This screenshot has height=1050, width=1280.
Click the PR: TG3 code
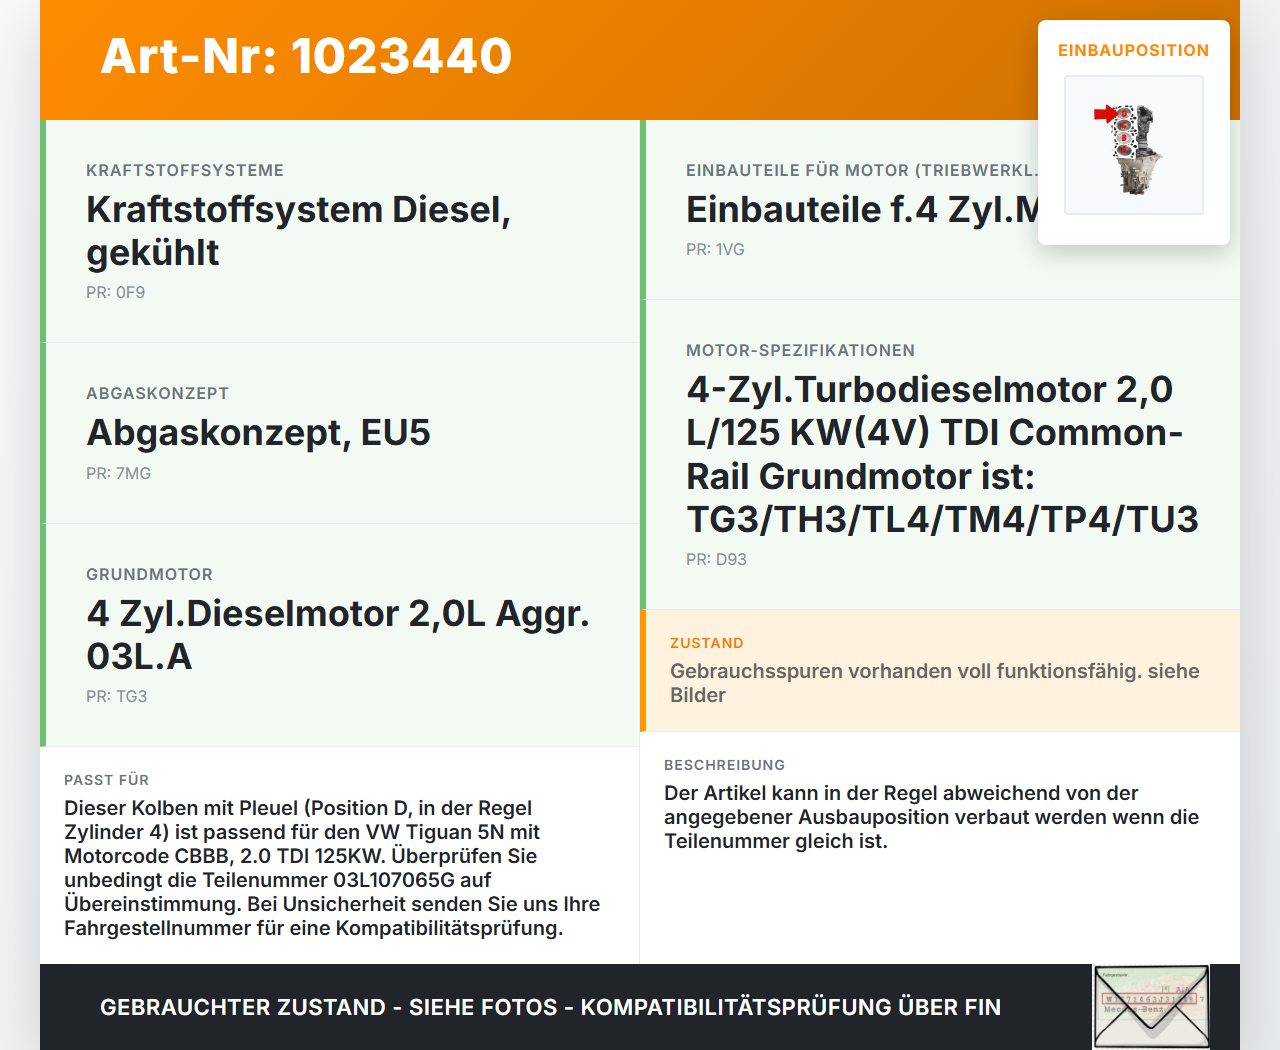(x=116, y=696)
